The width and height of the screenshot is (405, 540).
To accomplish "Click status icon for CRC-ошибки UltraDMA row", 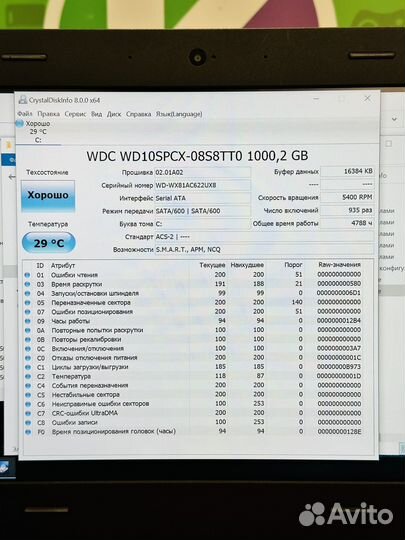I will [28, 413].
